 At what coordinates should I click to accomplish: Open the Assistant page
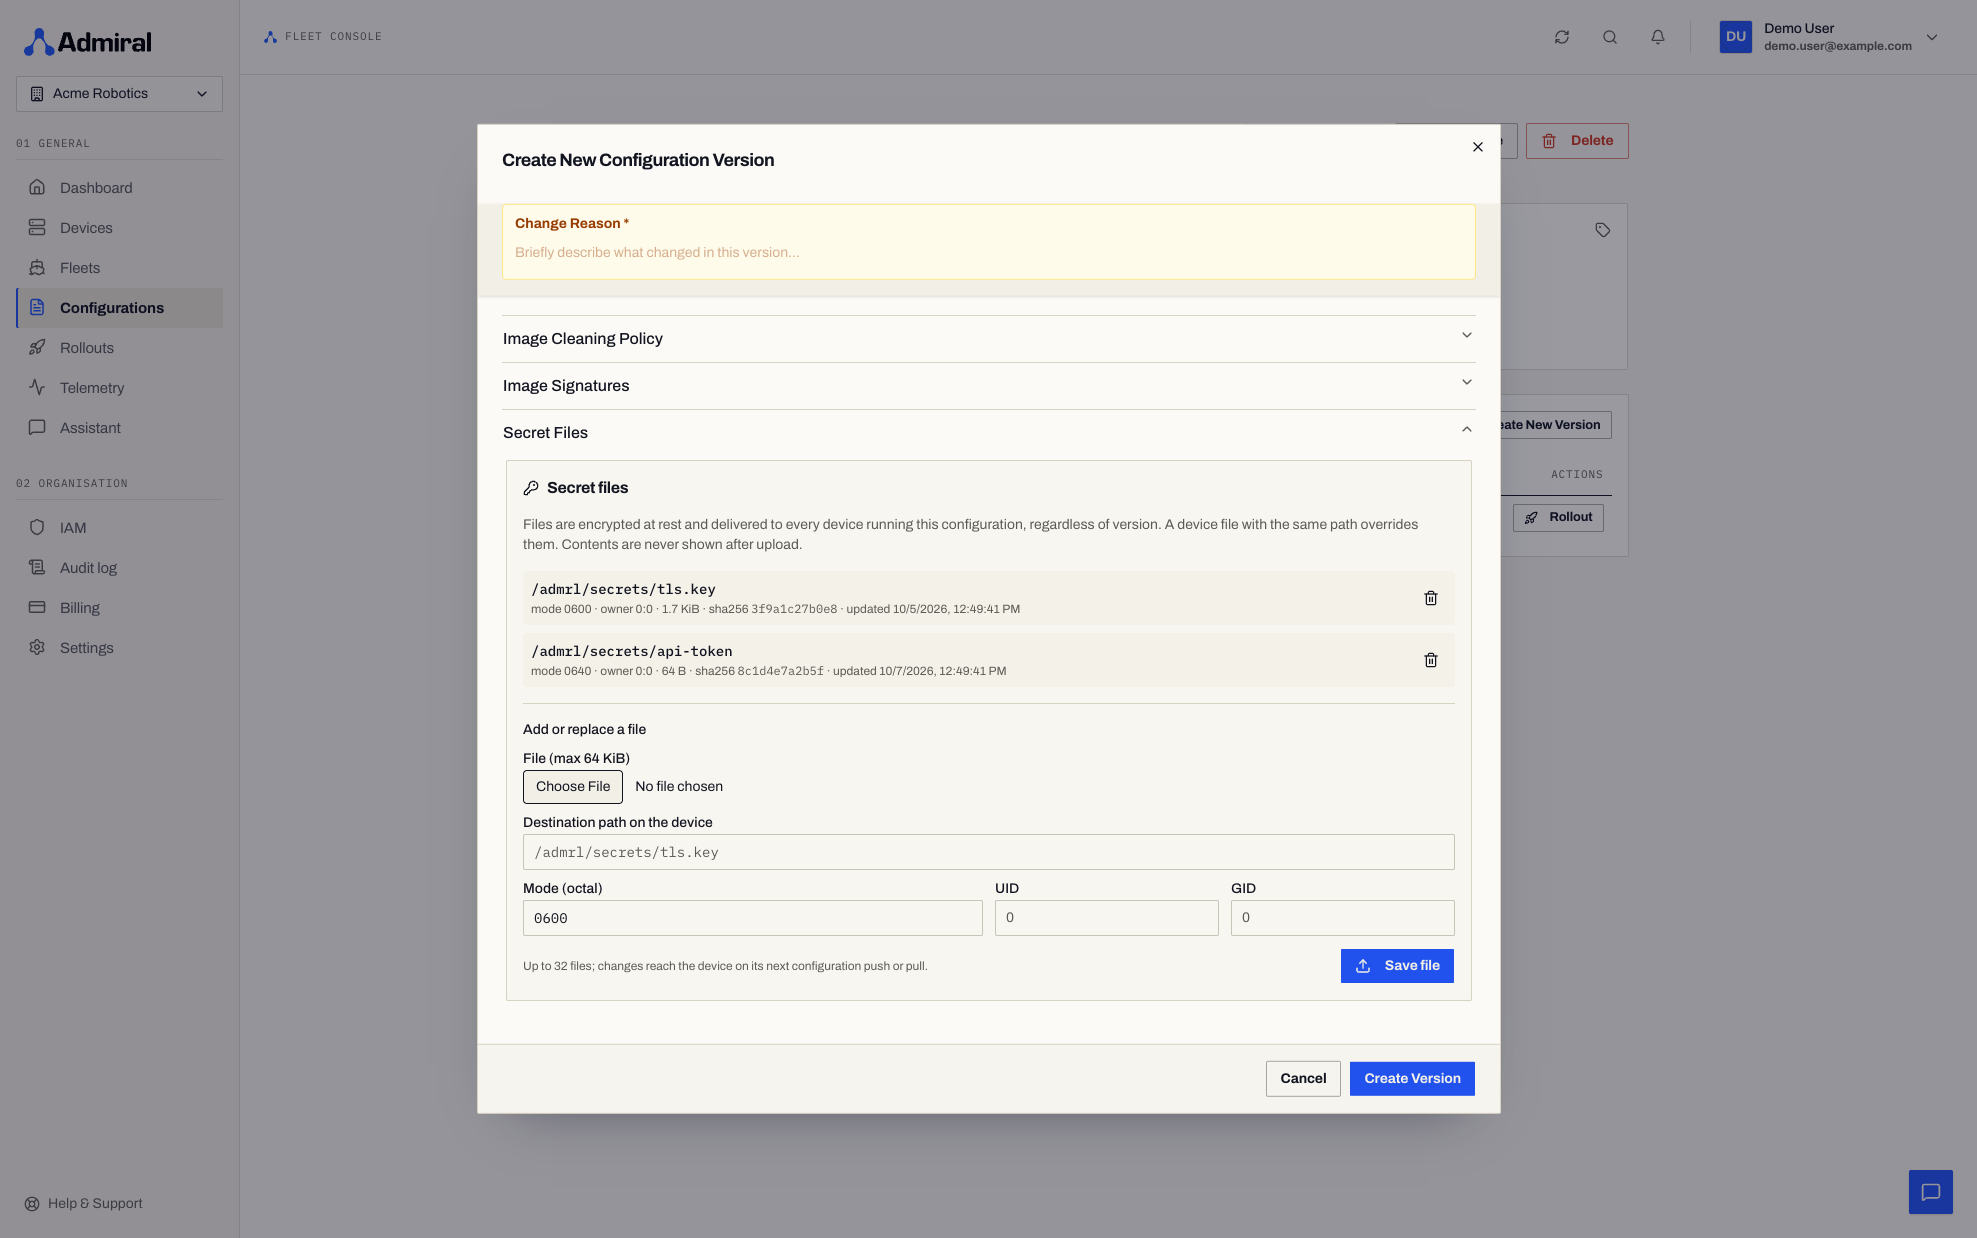point(119,428)
